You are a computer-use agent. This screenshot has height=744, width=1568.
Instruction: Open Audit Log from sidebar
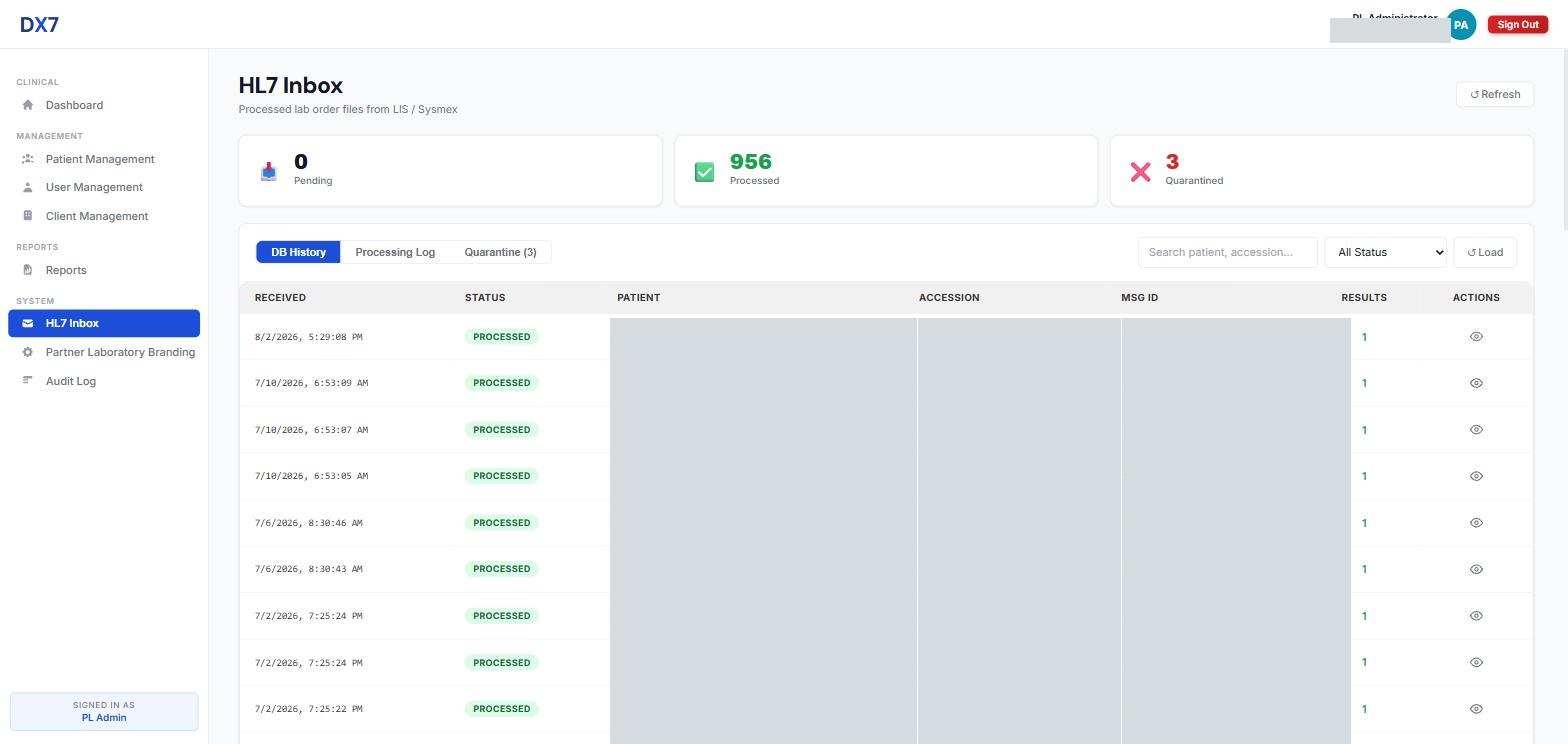104,381
